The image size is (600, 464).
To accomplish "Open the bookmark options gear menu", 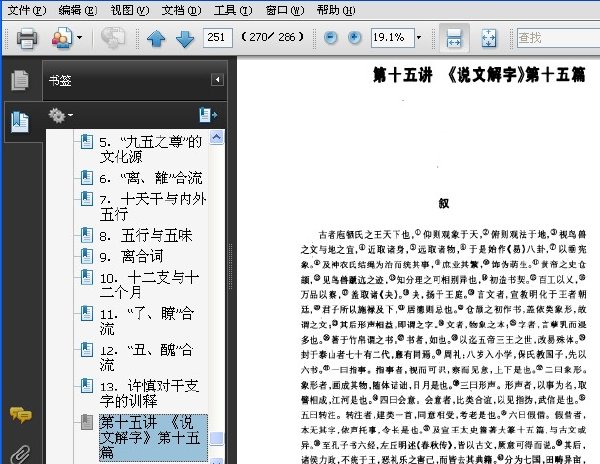I will tap(60, 115).
